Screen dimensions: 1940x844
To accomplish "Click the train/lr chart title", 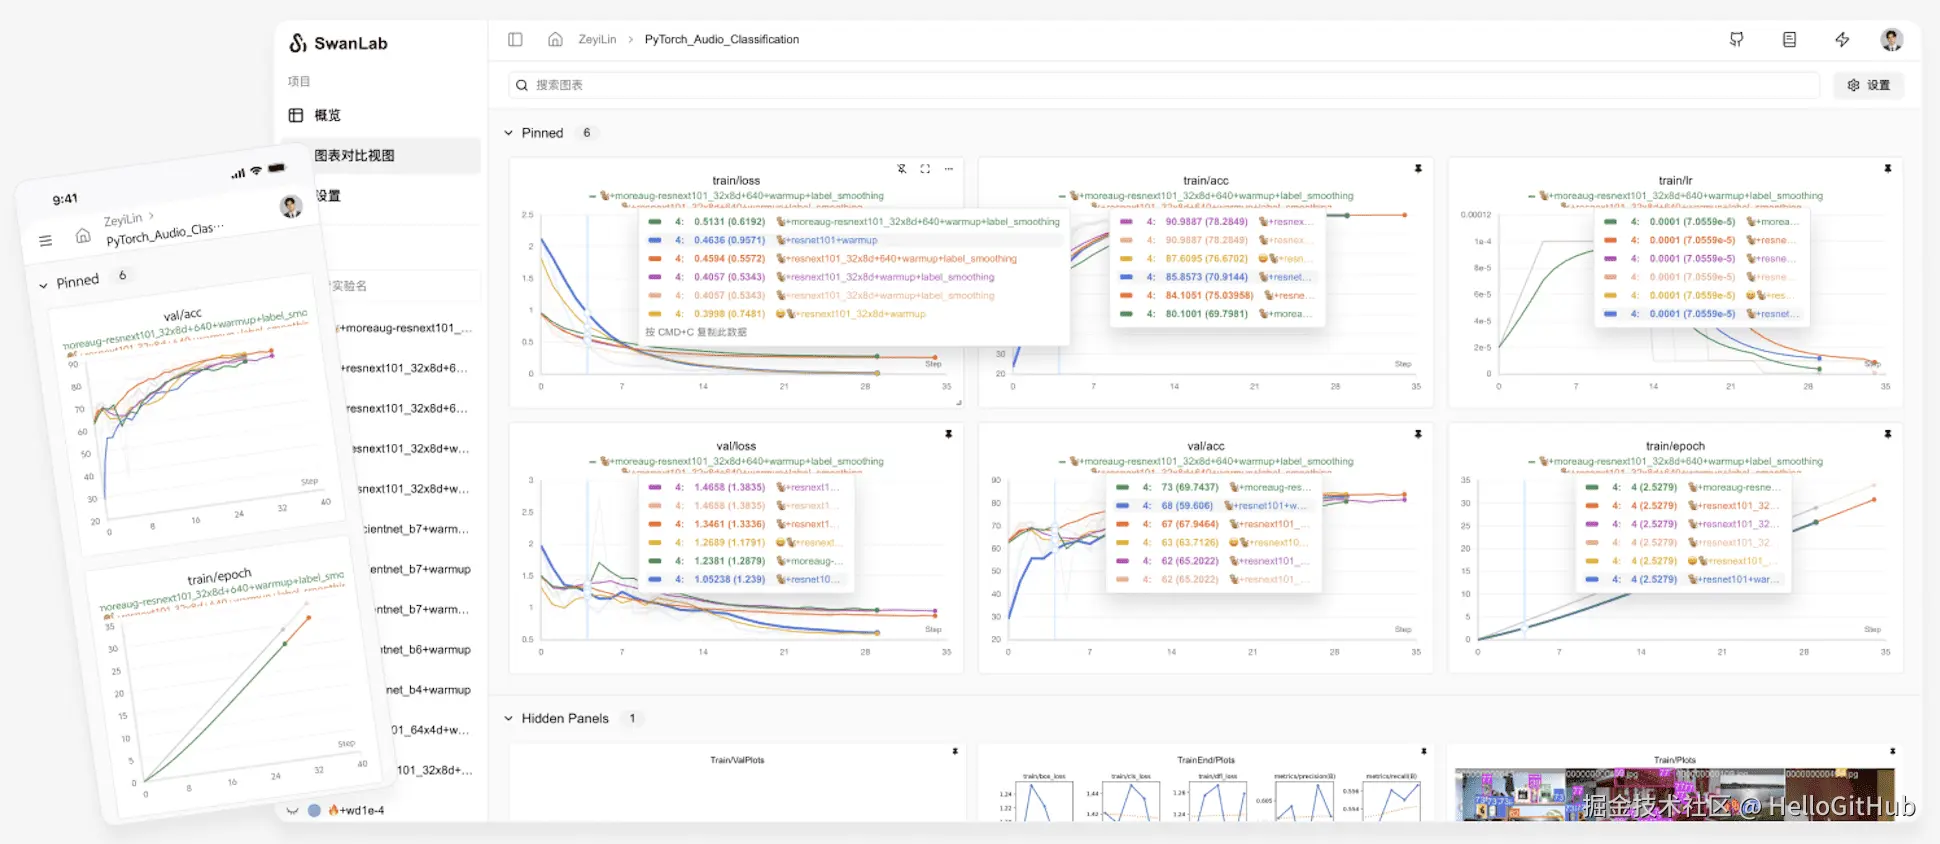I will pyautogui.click(x=1675, y=181).
